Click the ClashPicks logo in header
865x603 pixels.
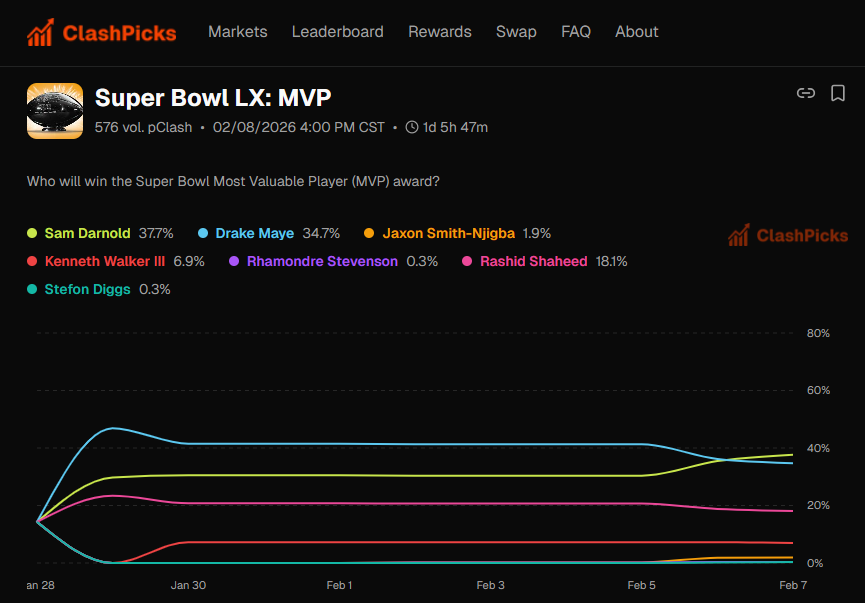(102, 33)
